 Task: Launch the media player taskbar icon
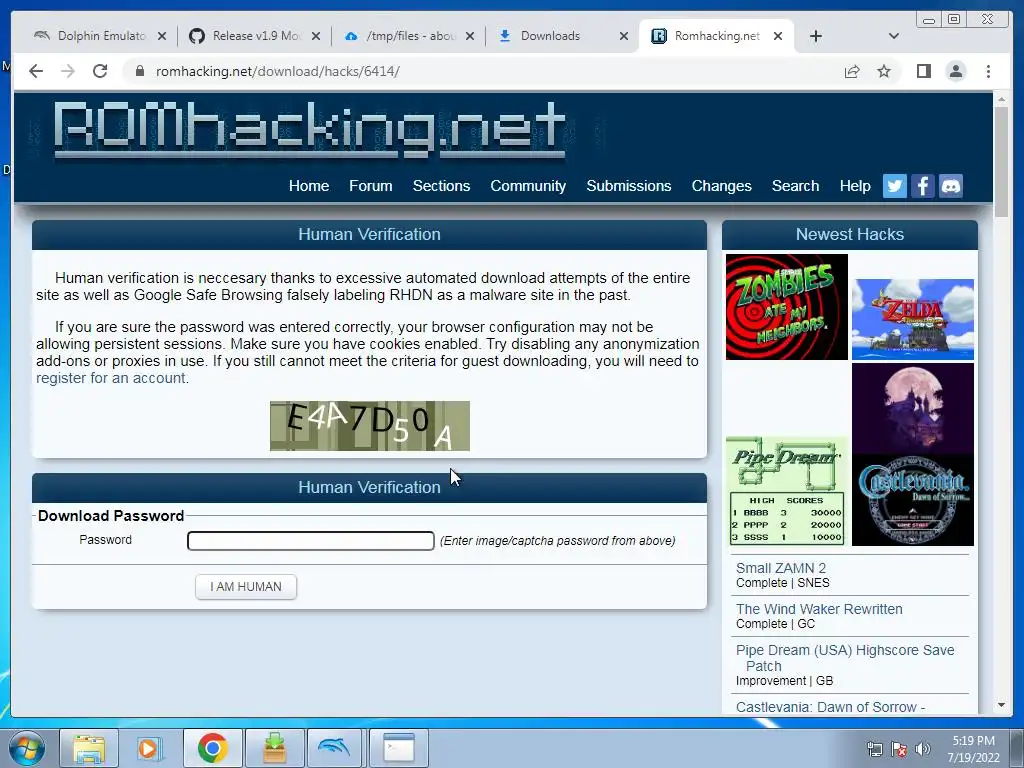click(148, 748)
